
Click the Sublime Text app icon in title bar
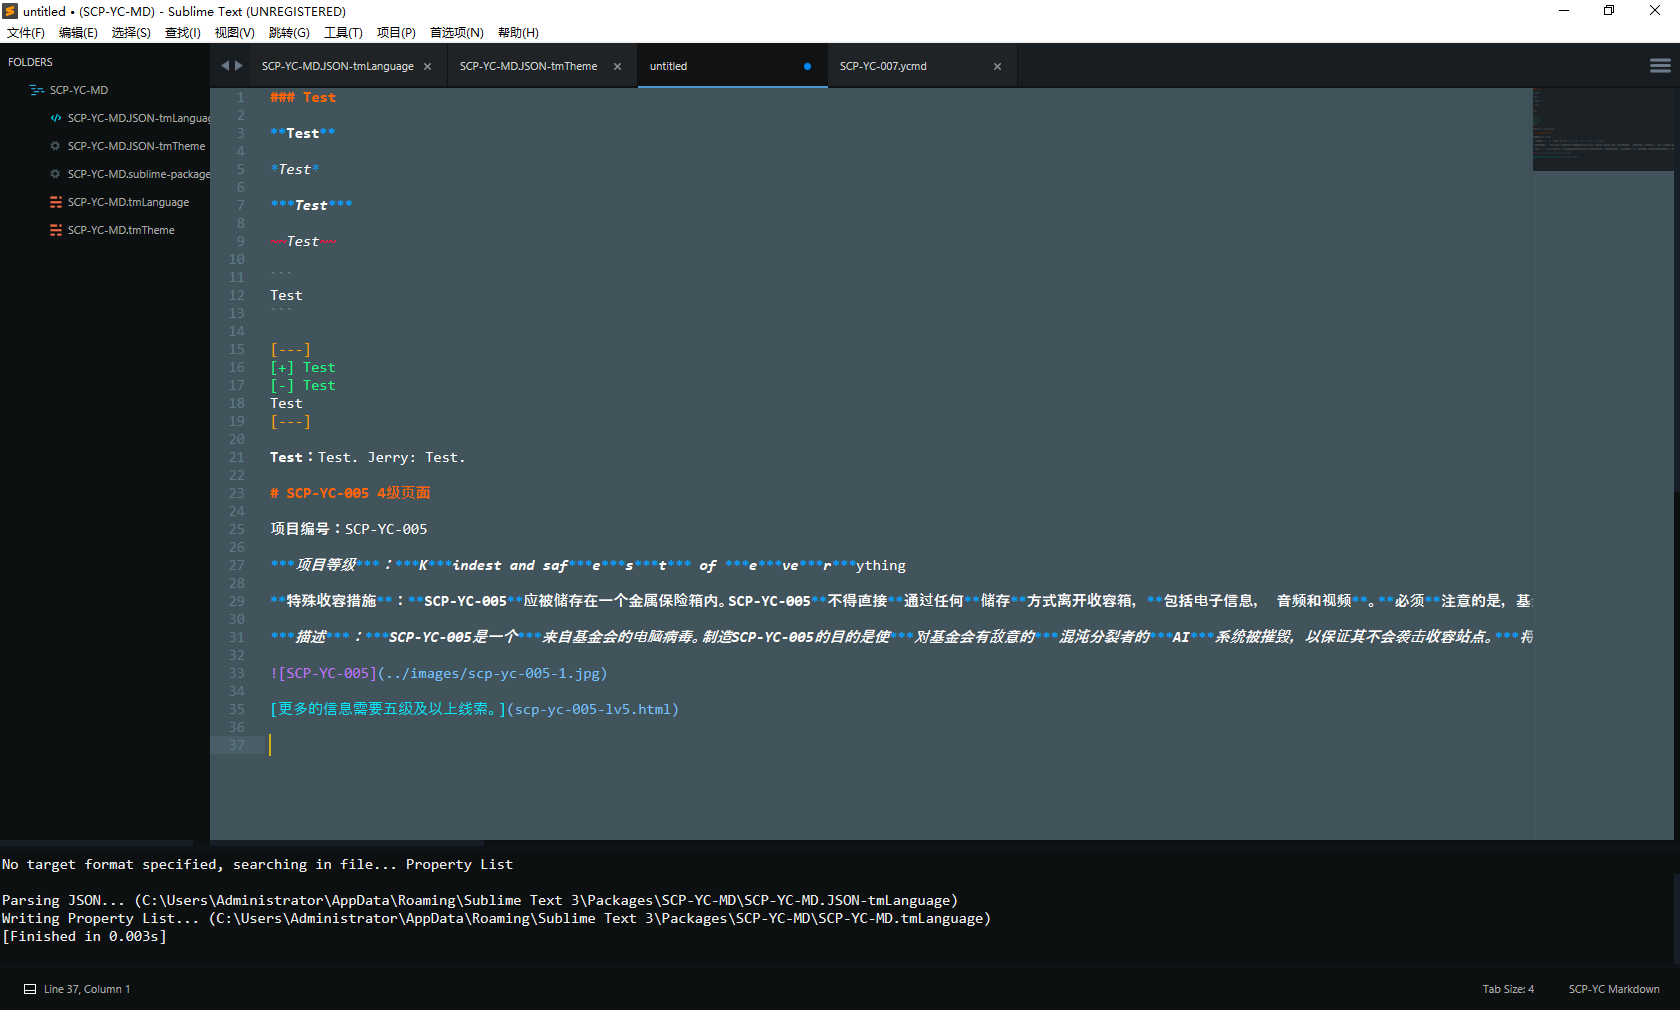10,11
